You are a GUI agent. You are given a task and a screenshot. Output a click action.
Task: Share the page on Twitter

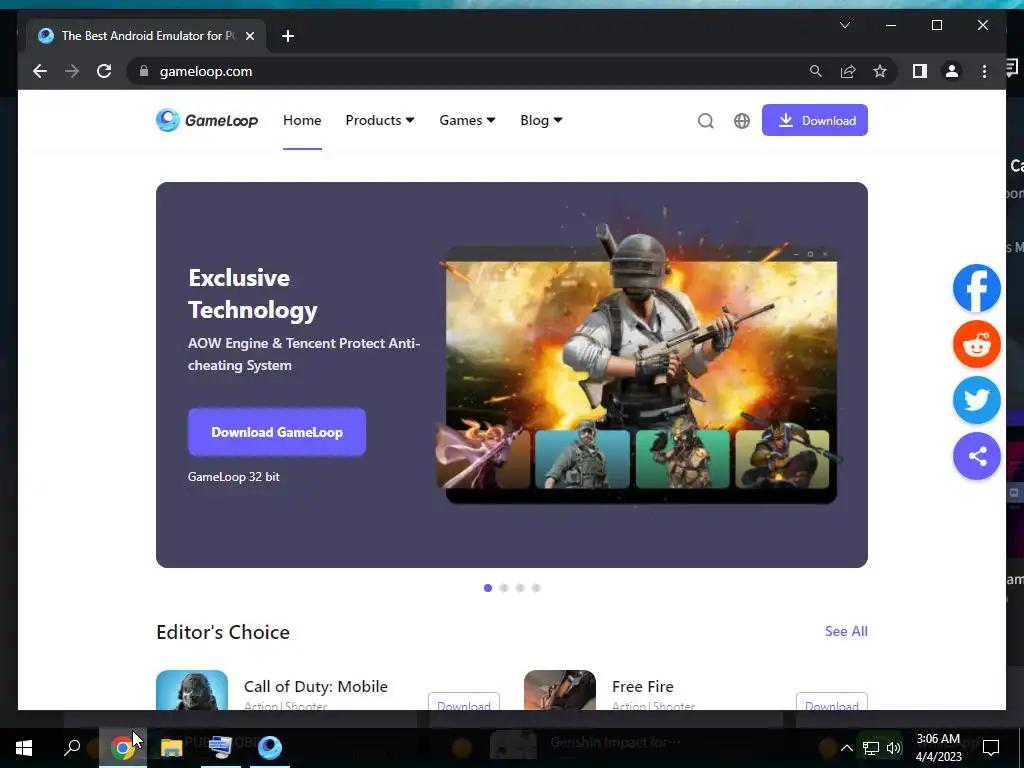976,400
